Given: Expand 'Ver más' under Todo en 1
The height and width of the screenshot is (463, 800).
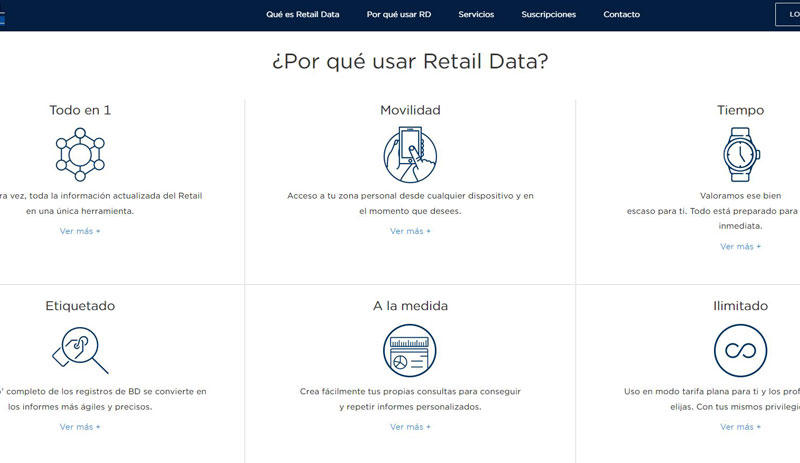Looking at the screenshot, I should [80, 231].
